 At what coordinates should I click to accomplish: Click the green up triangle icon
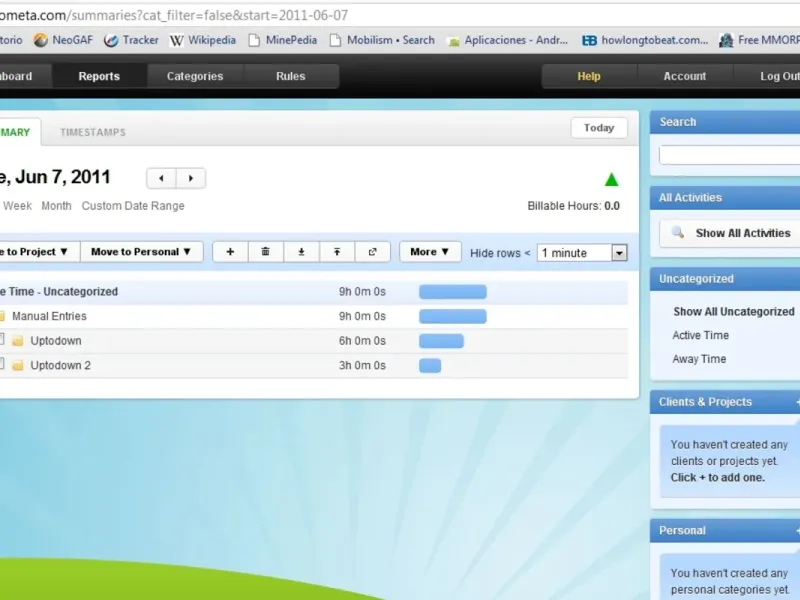pyautogui.click(x=611, y=180)
